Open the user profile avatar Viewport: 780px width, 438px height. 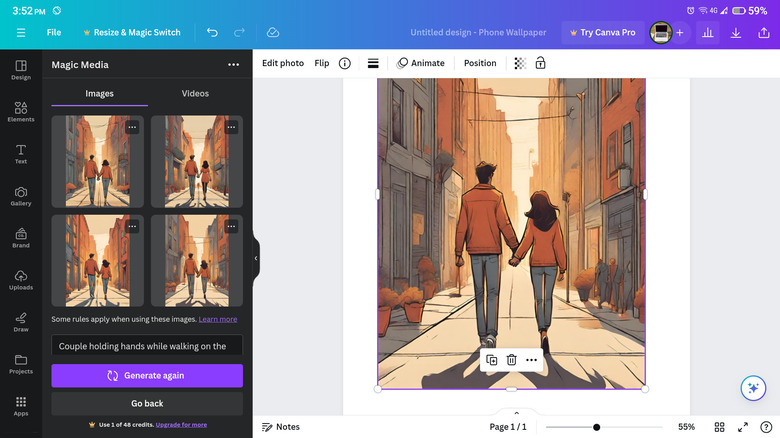tap(661, 32)
